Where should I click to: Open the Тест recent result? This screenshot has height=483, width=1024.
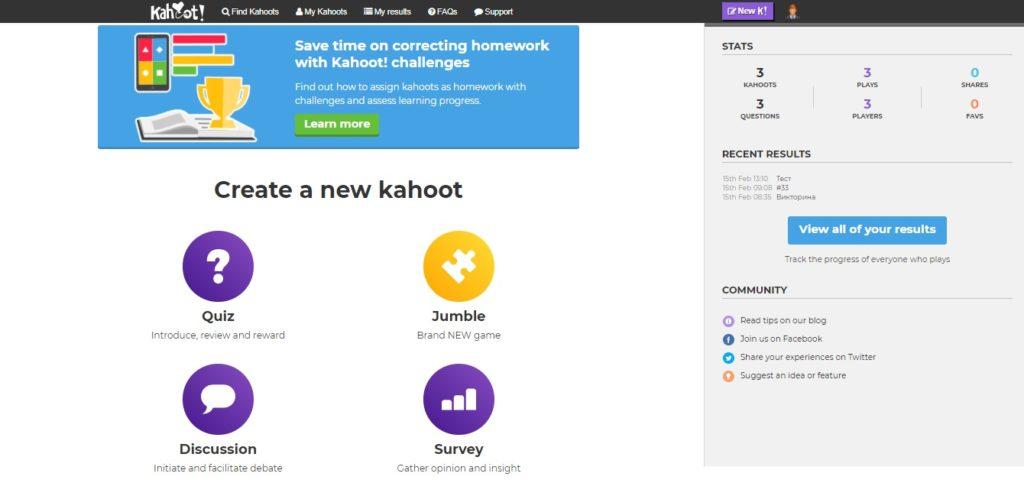[x=784, y=178]
